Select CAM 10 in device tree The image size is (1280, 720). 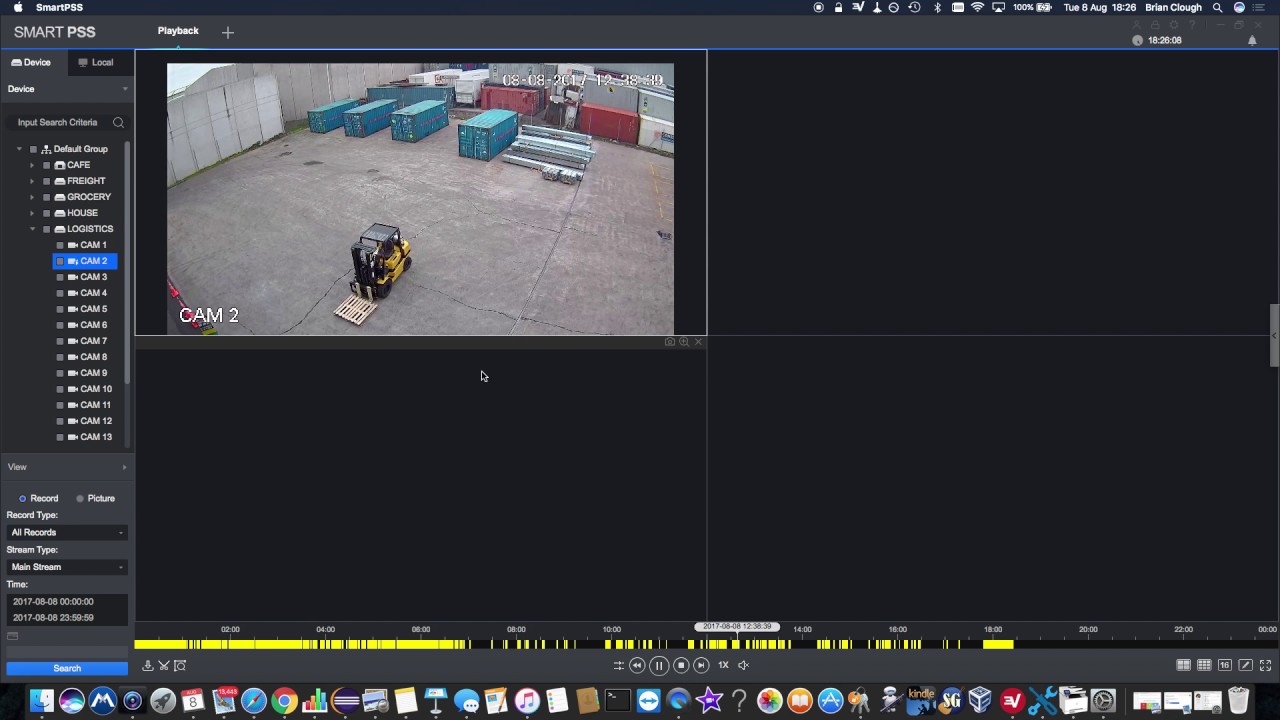pyautogui.click(x=96, y=389)
